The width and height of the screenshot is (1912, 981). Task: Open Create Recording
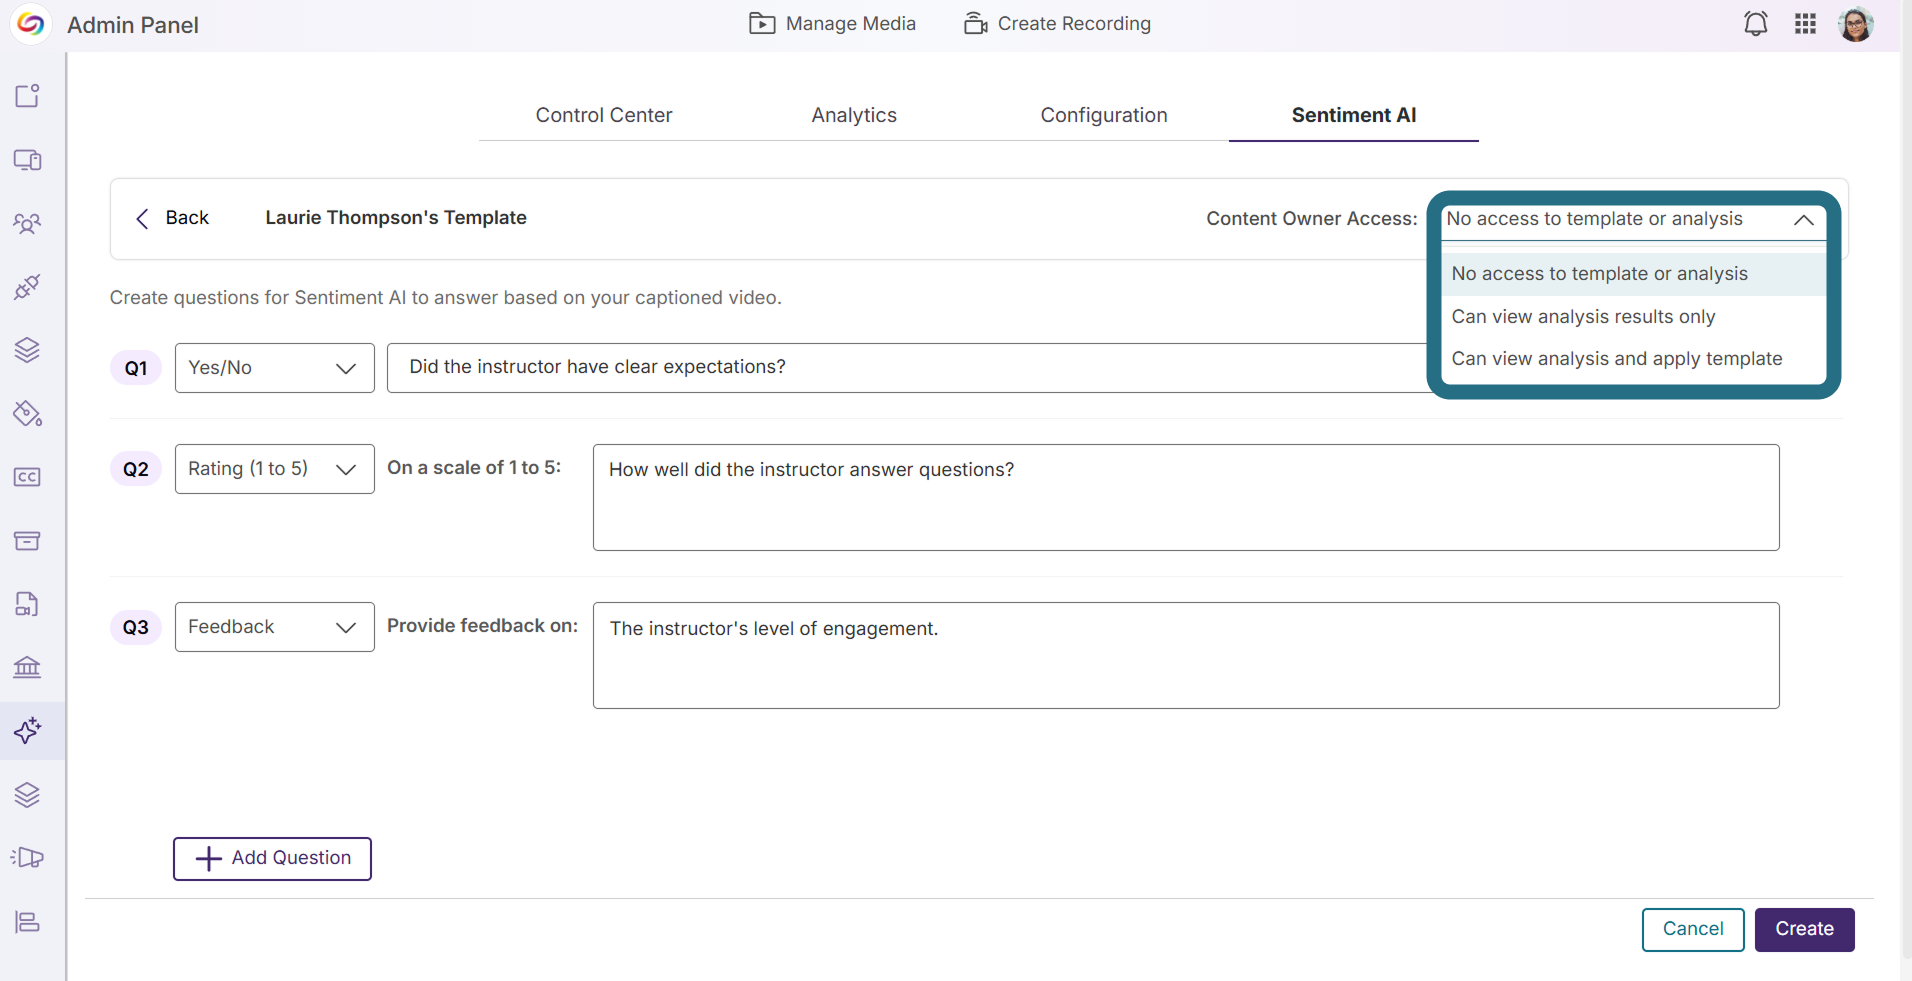click(1057, 24)
